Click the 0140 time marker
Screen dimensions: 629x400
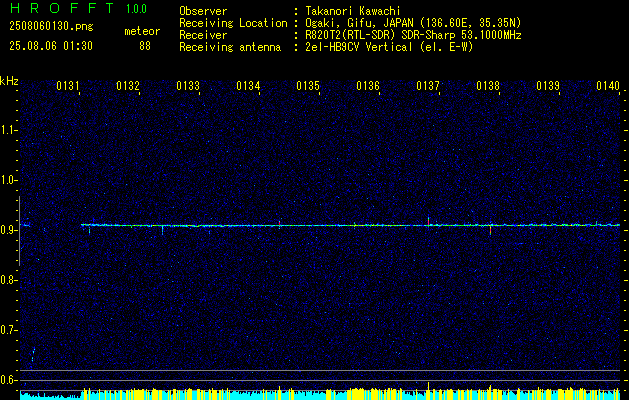[608, 86]
